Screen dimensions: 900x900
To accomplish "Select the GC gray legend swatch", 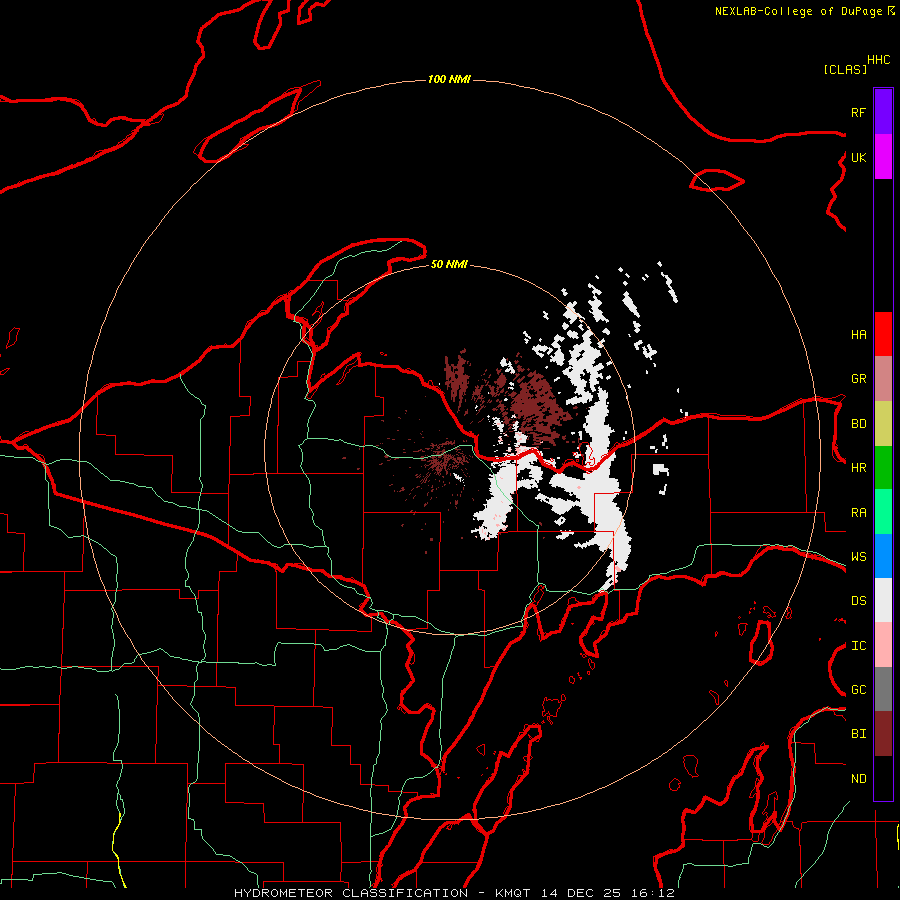I will [883, 689].
